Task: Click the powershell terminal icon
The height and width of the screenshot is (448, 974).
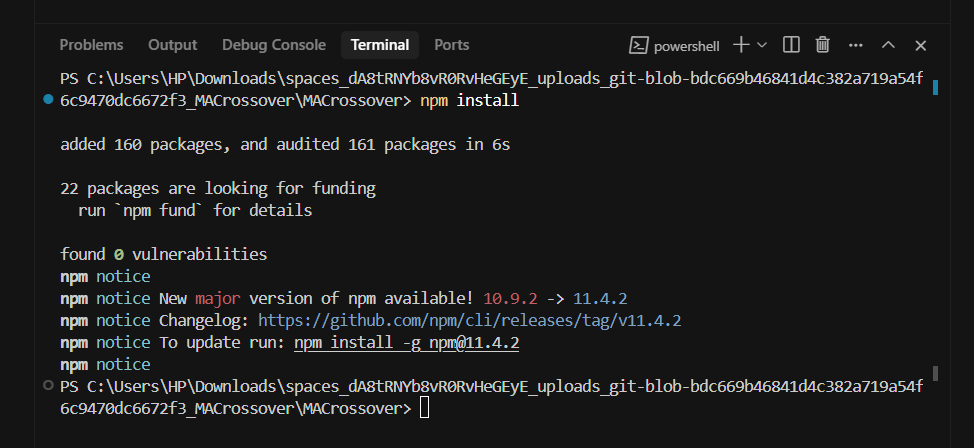Action: click(x=638, y=45)
